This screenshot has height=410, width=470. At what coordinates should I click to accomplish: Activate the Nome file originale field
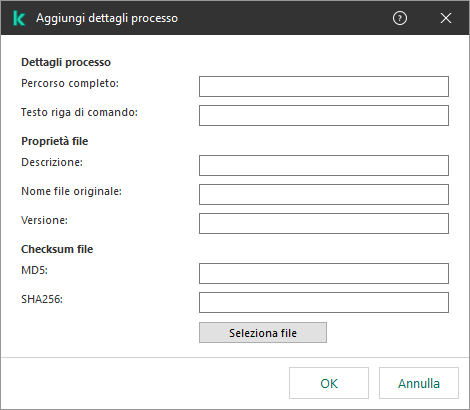point(324,194)
